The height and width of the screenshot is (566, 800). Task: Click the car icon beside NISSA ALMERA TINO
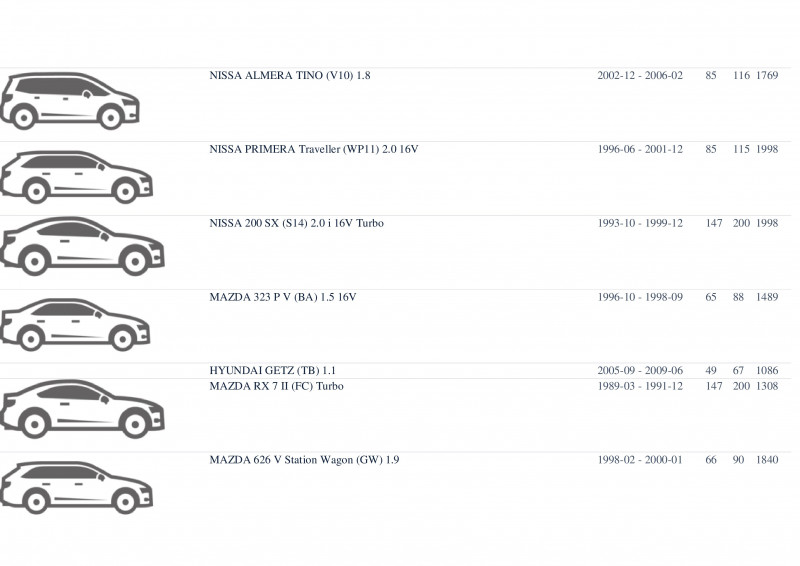(x=70, y=101)
